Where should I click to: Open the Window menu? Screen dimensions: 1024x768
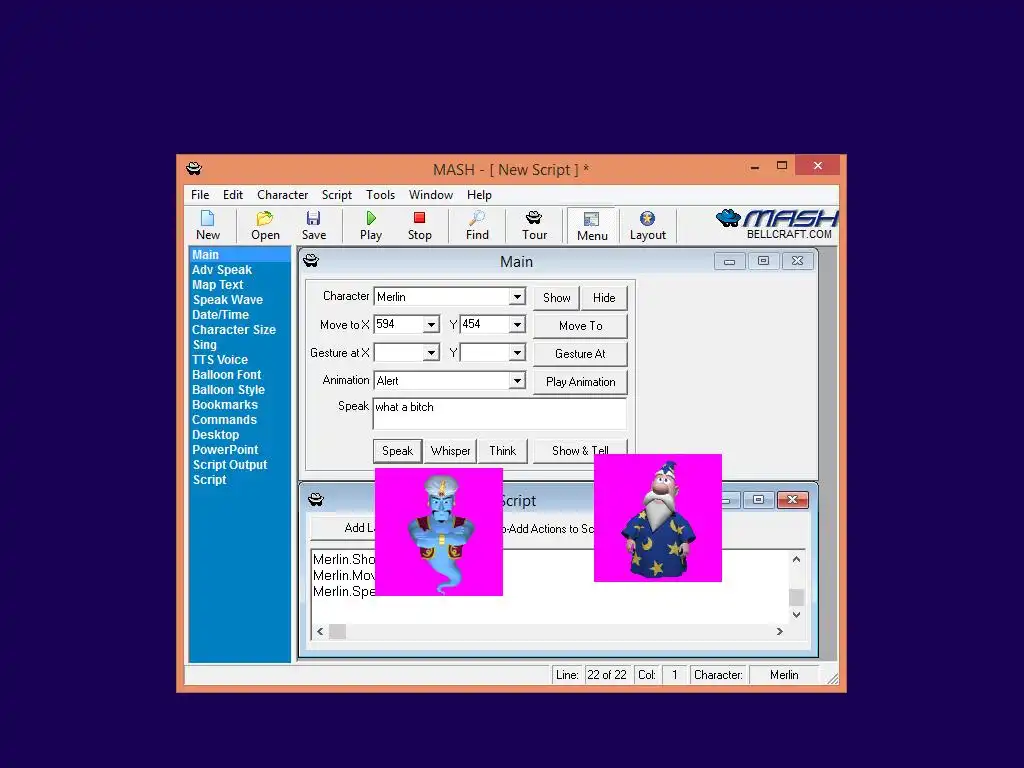tap(430, 195)
